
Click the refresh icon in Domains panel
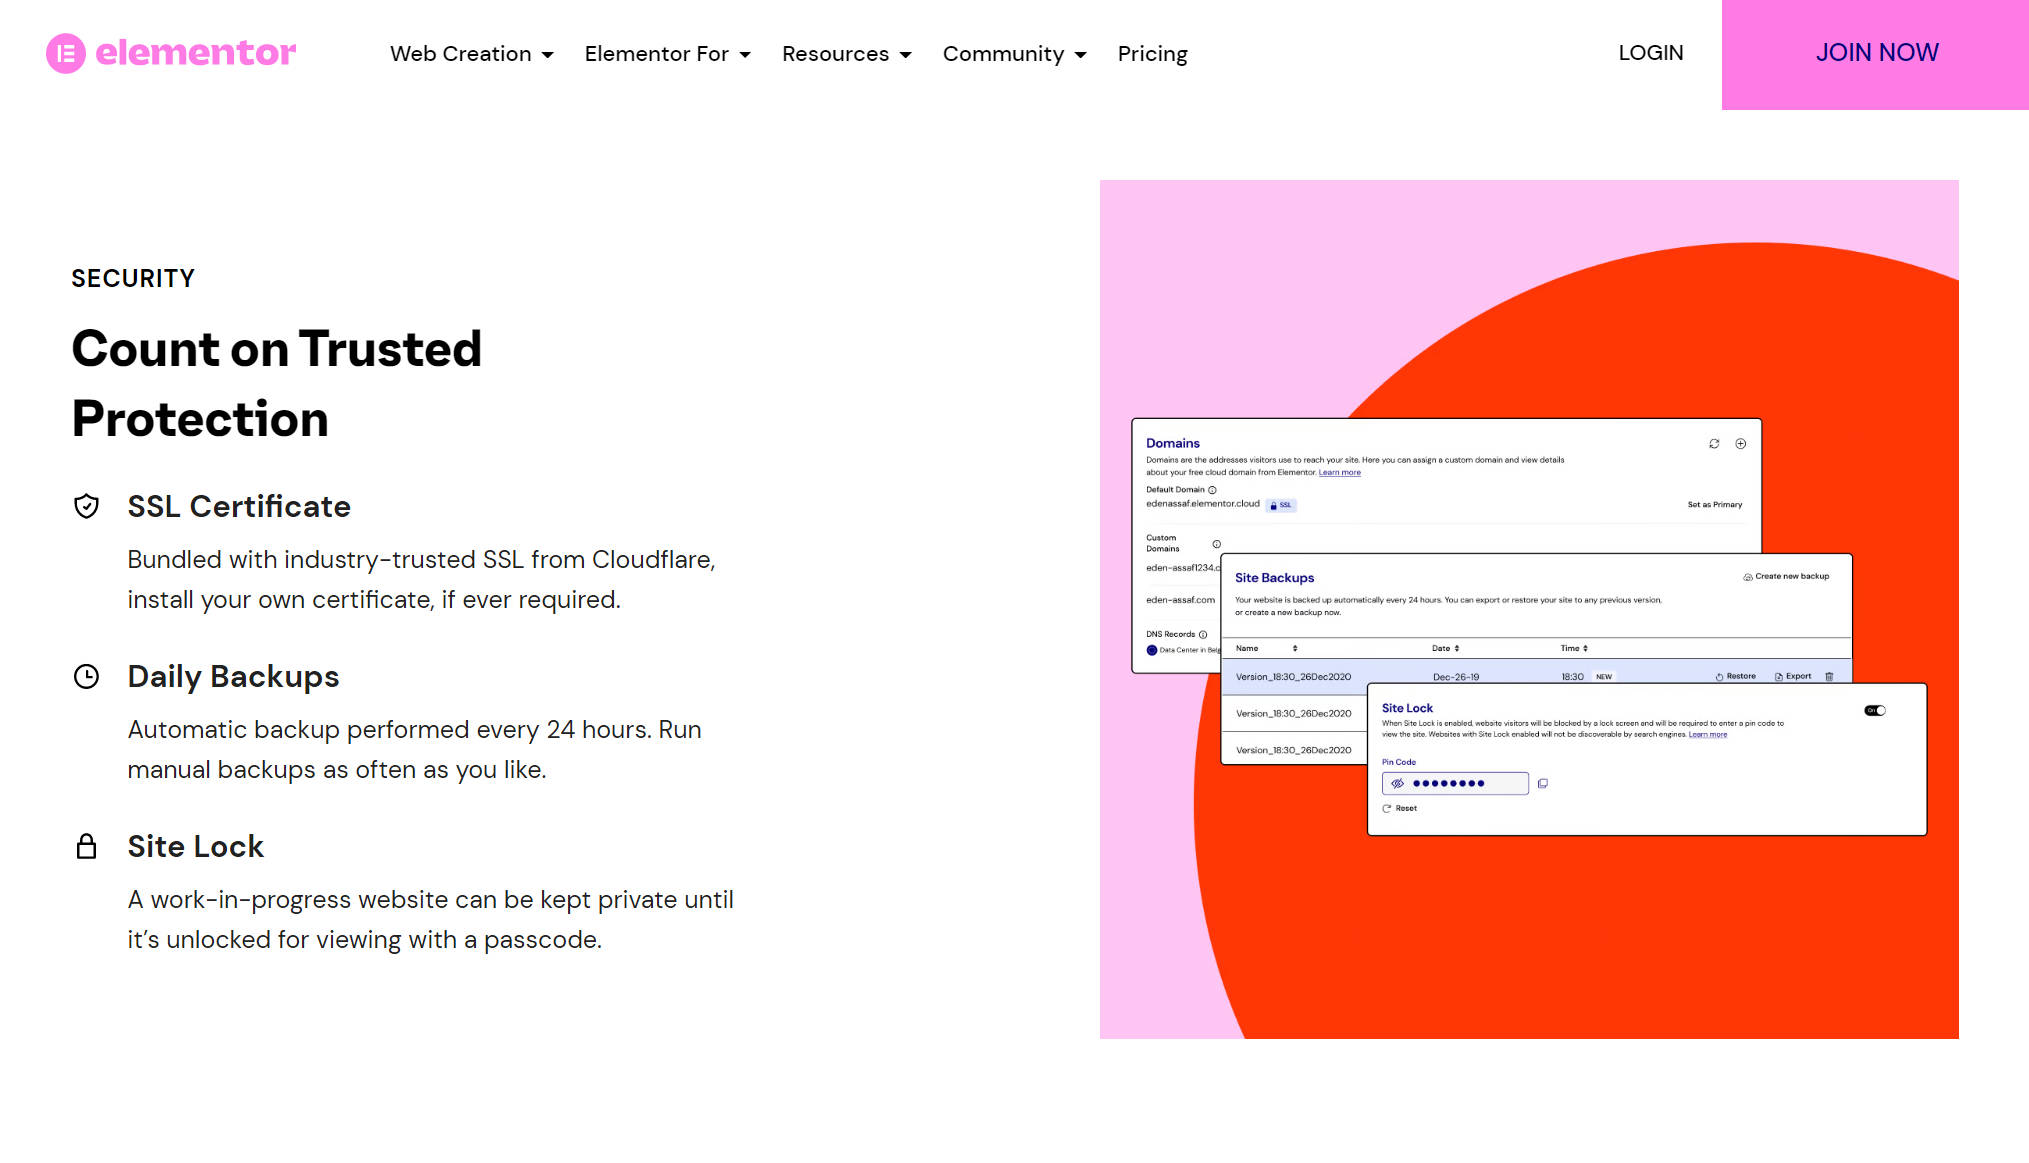pyautogui.click(x=1714, y=444)
